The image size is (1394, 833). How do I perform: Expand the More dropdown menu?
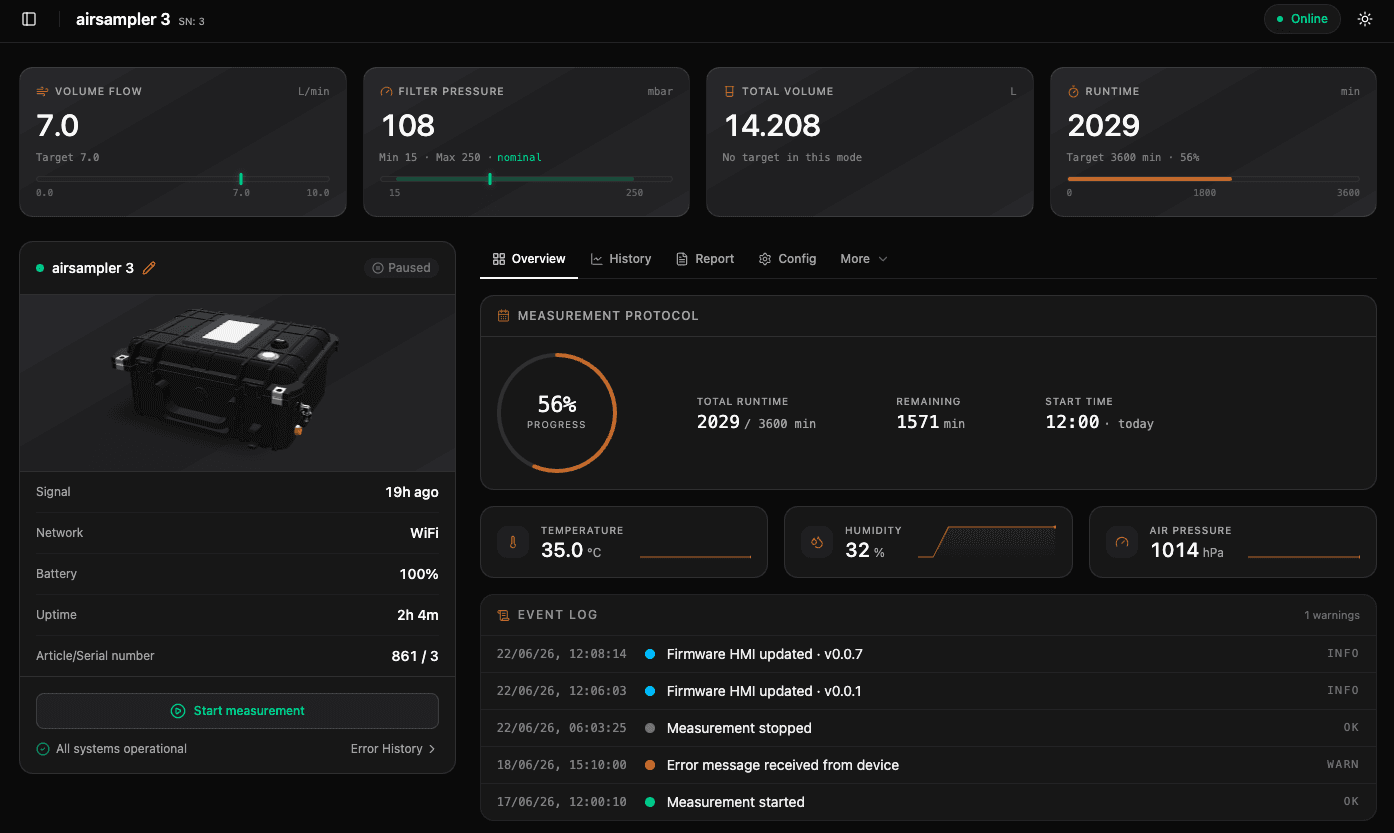pos(863,259)
